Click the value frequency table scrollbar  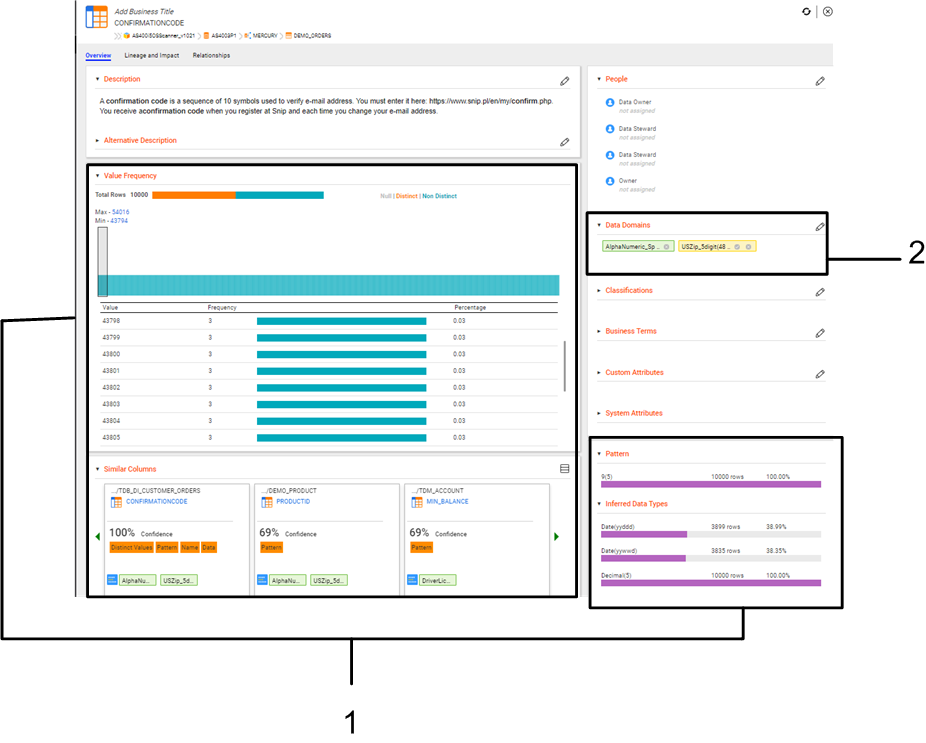pyautogui.click(x=565, y=366)
